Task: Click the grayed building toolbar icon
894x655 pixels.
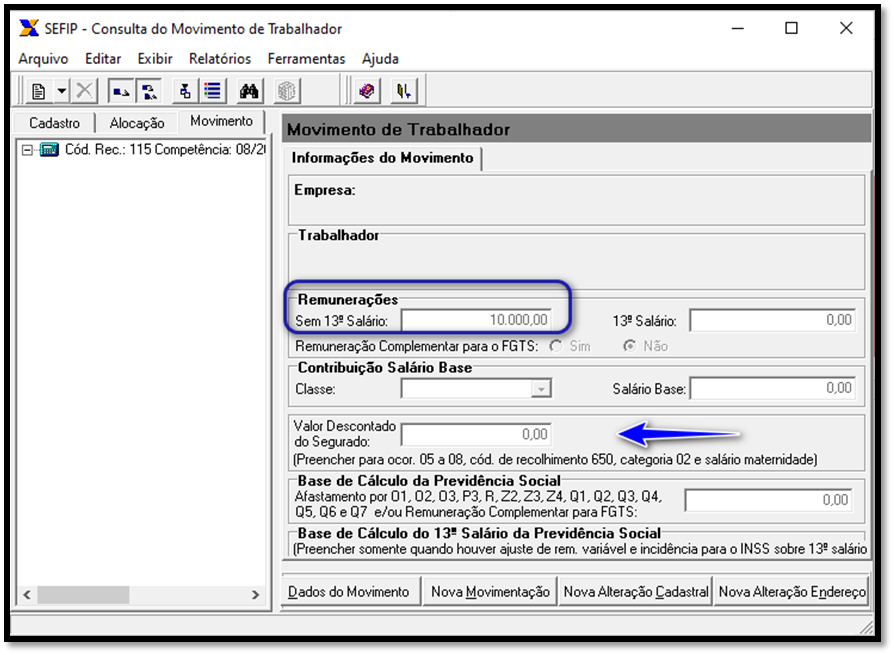Action: [x=287, y=91]
